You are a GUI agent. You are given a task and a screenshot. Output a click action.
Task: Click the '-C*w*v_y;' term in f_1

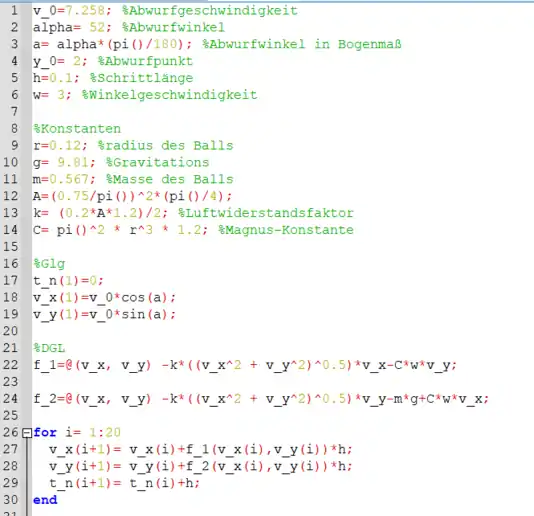click(422, 365)
